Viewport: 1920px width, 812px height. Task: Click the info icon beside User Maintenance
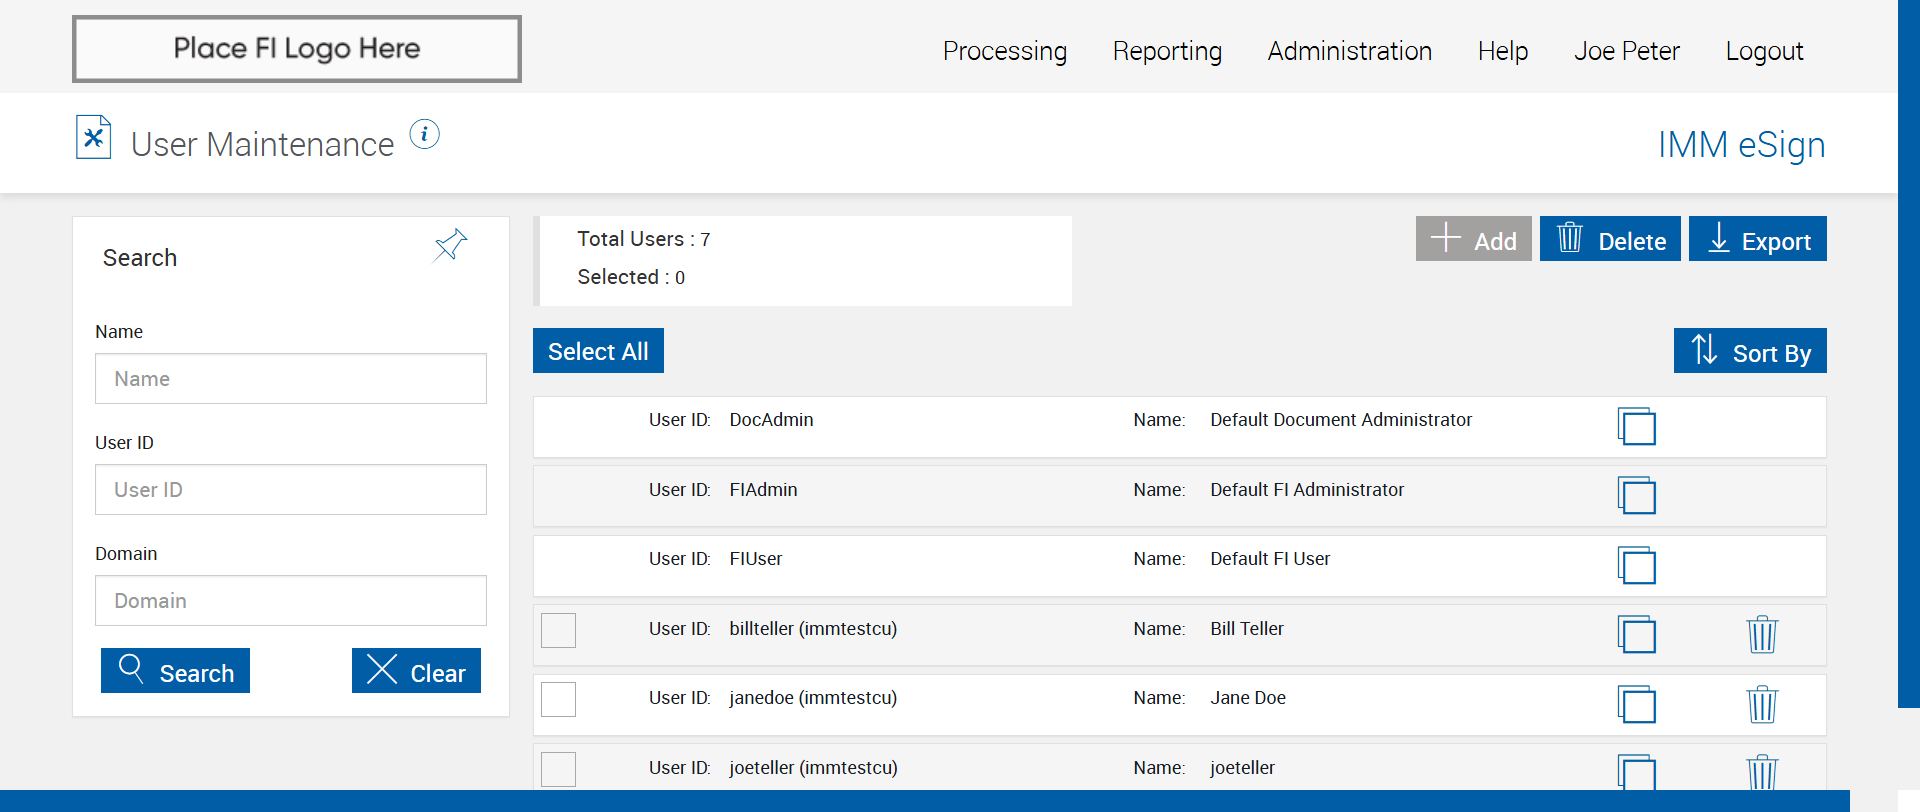(x=424, y=134)
